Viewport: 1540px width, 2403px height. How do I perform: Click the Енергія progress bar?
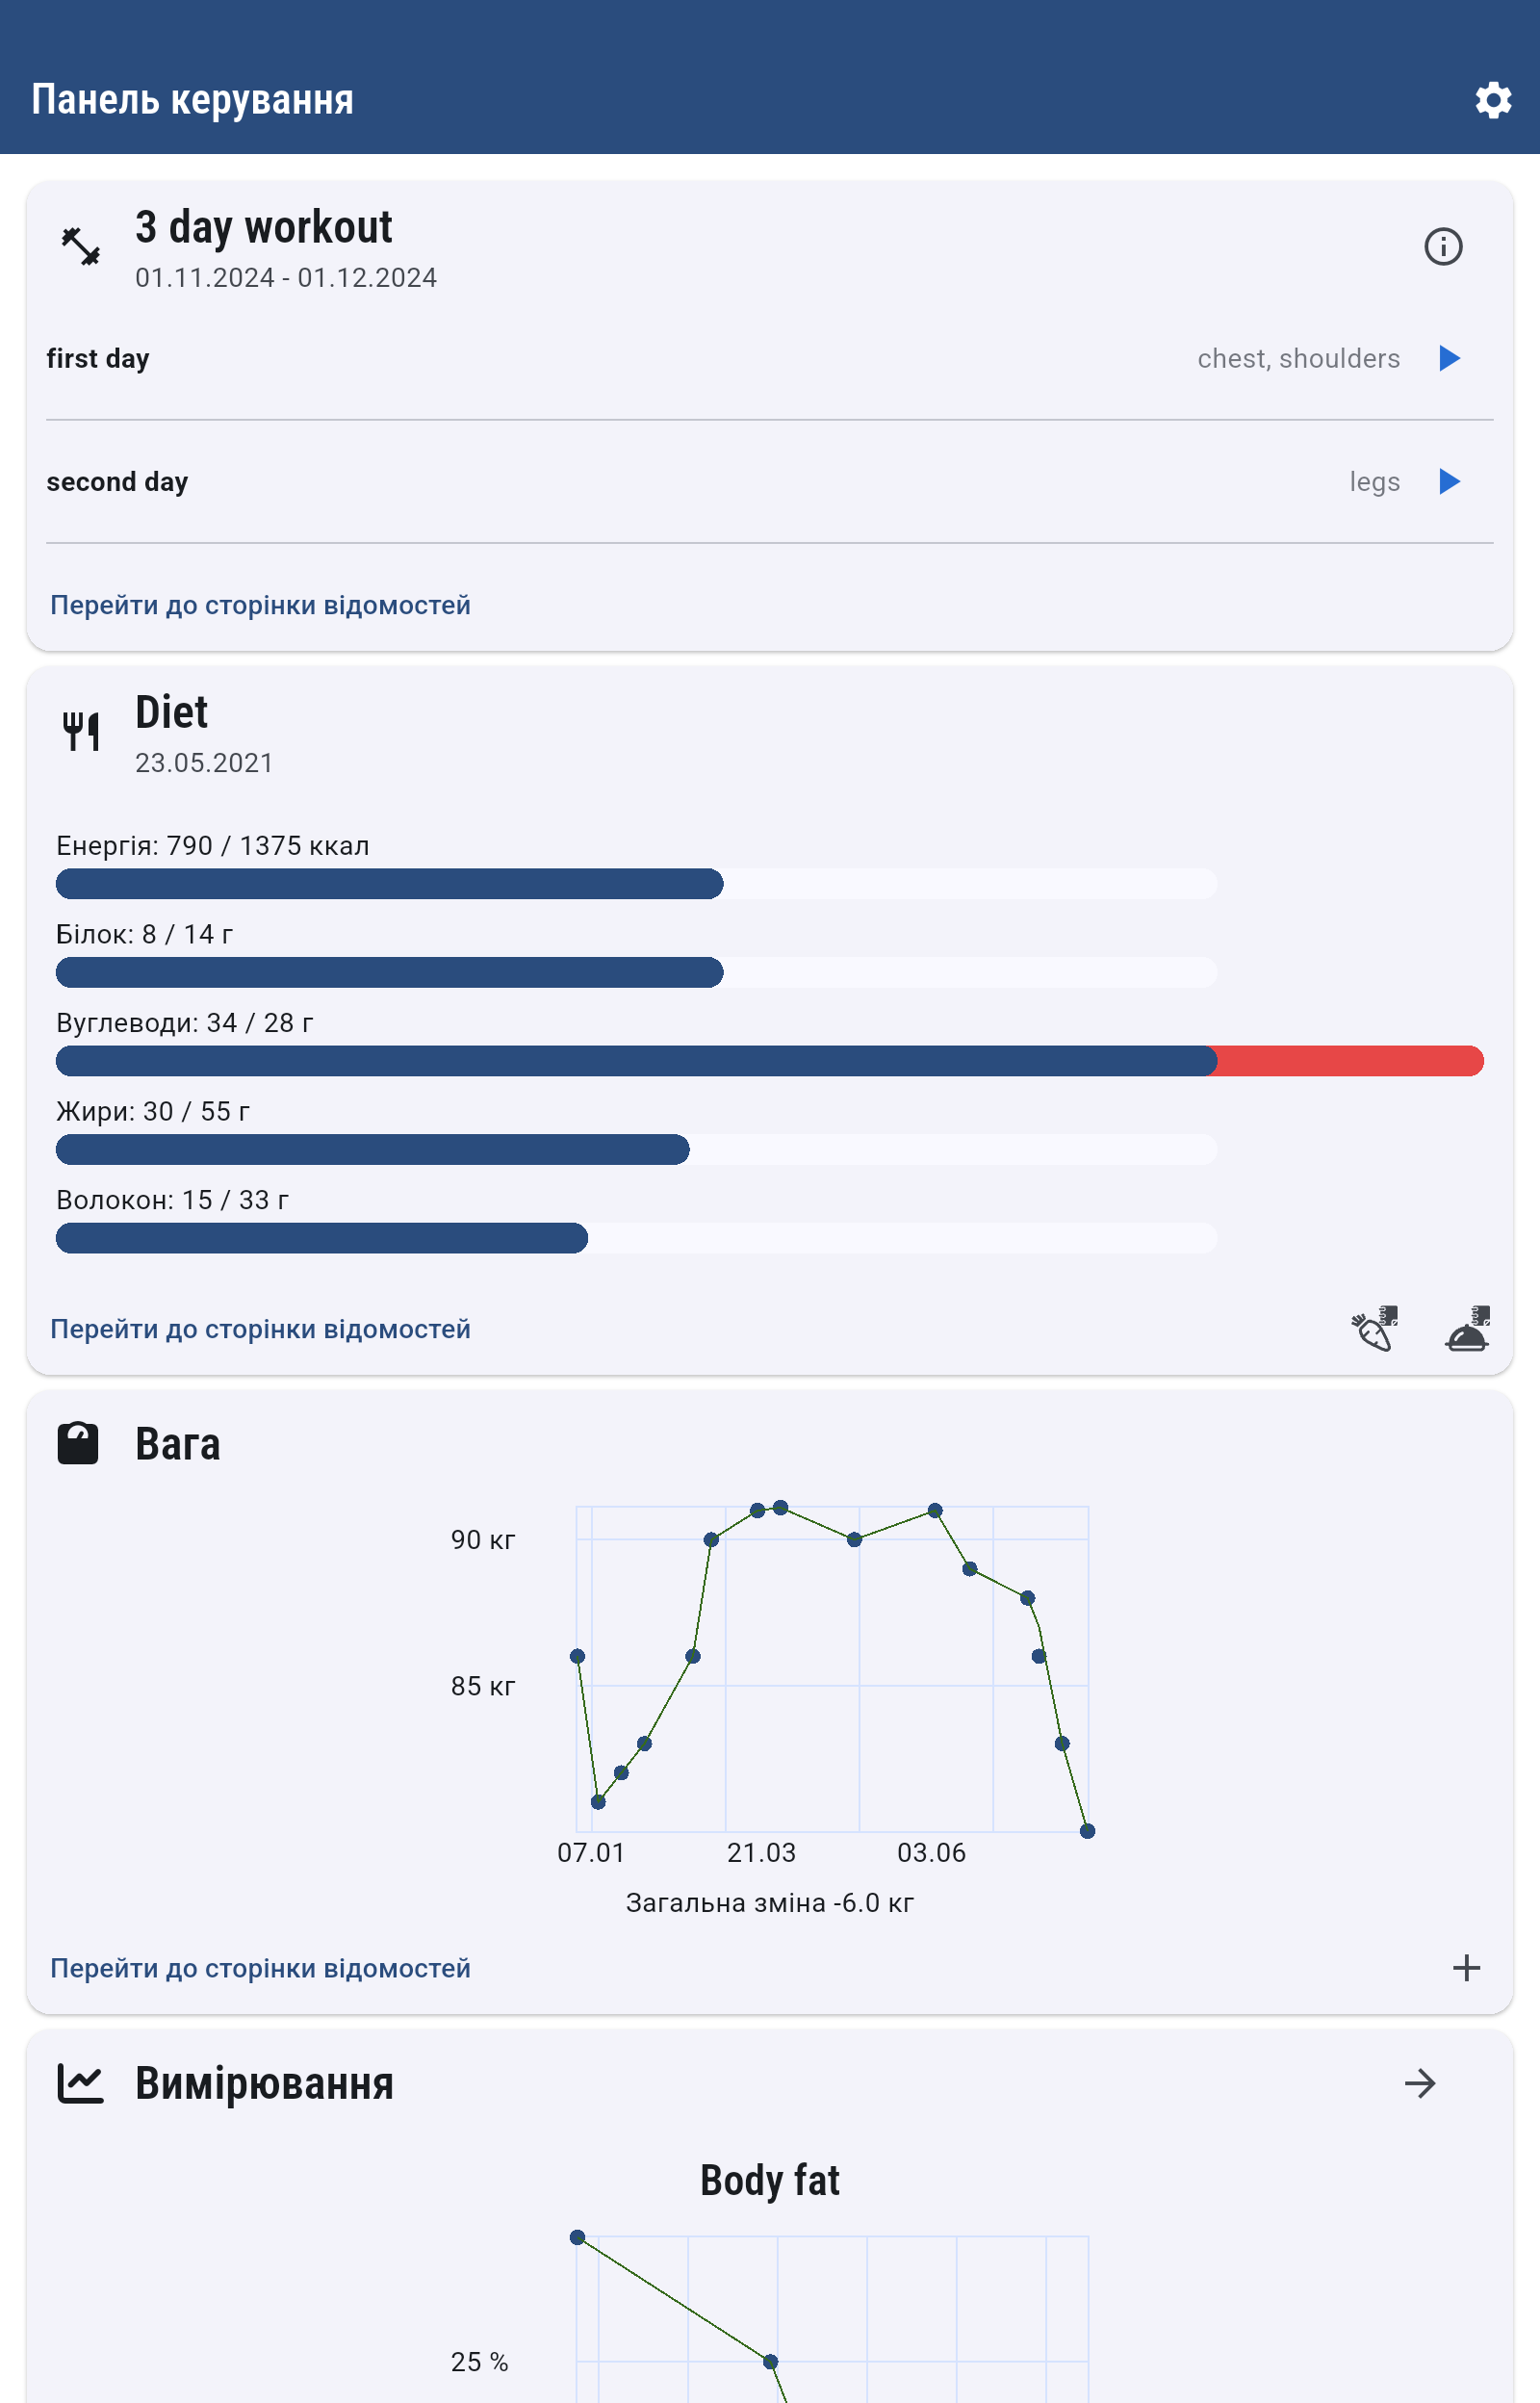click(x=636, y=884)
